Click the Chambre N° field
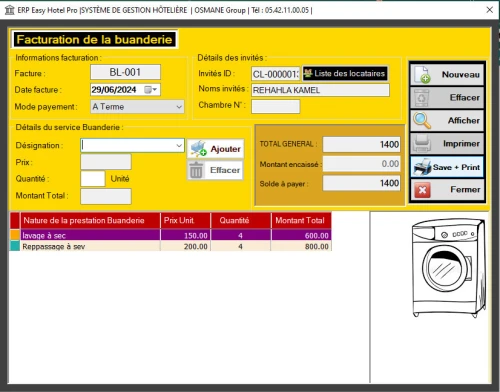500x392 pixels. point(276,107)
